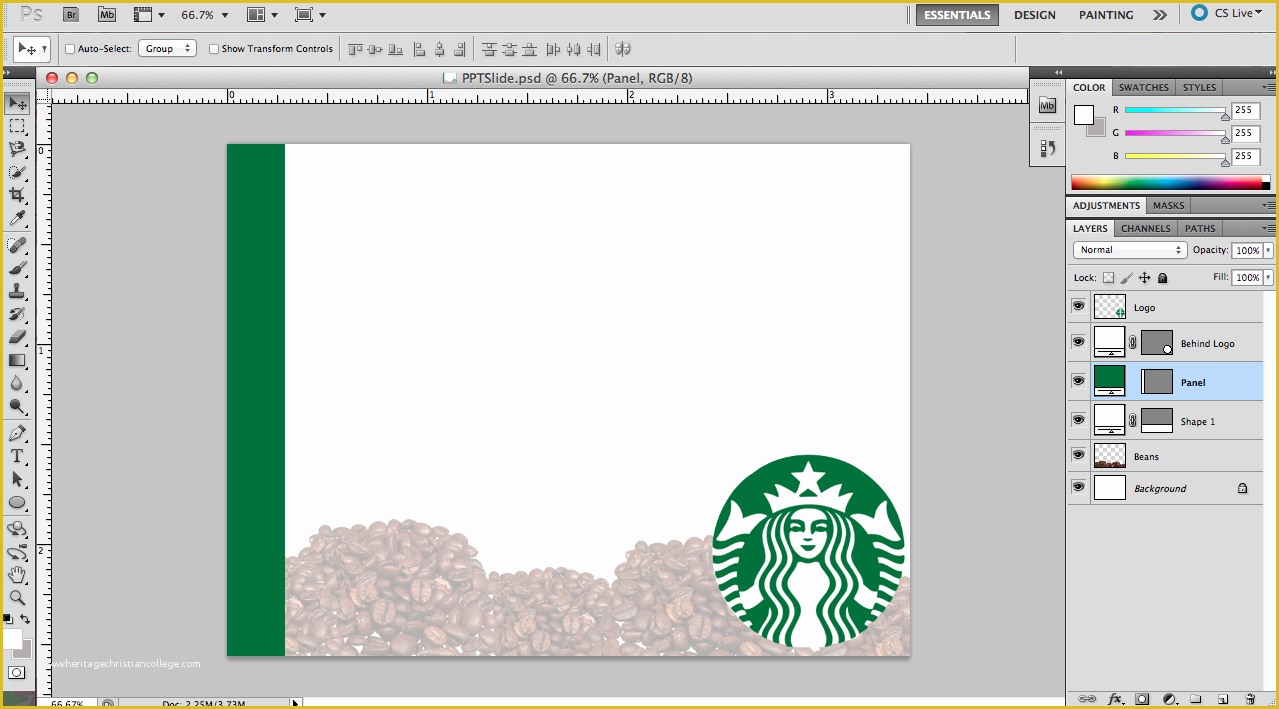This screenshot has height=709, width=1279.
Task: Toggle Lock transparent pixels
Action: click(1108, 278)
